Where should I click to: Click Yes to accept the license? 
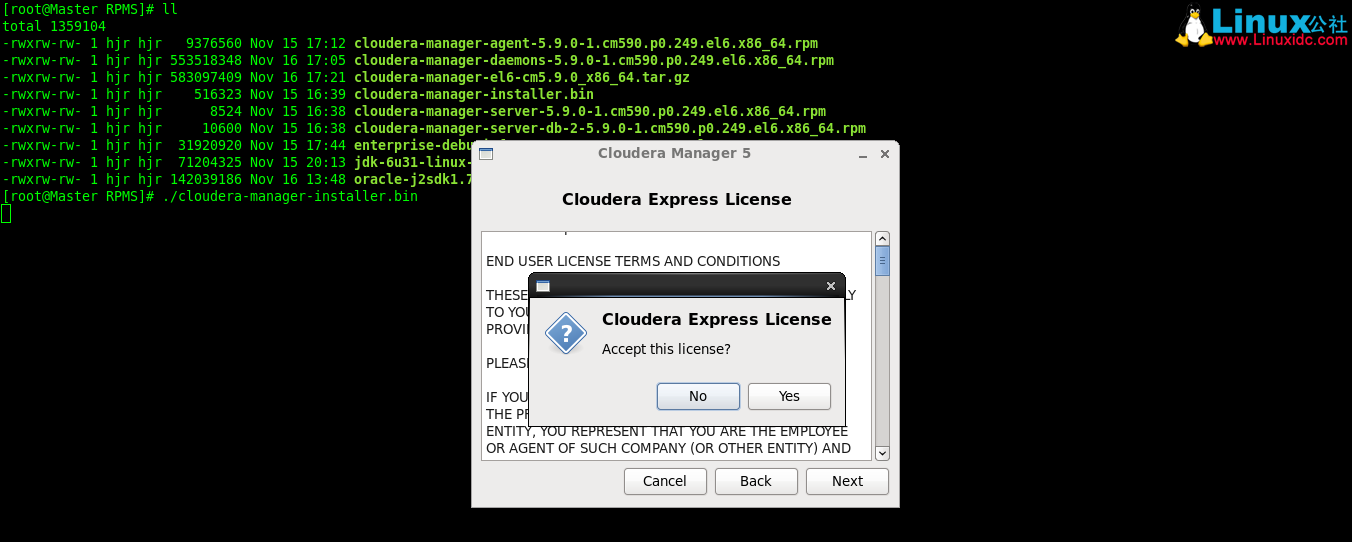coord(789,396)
